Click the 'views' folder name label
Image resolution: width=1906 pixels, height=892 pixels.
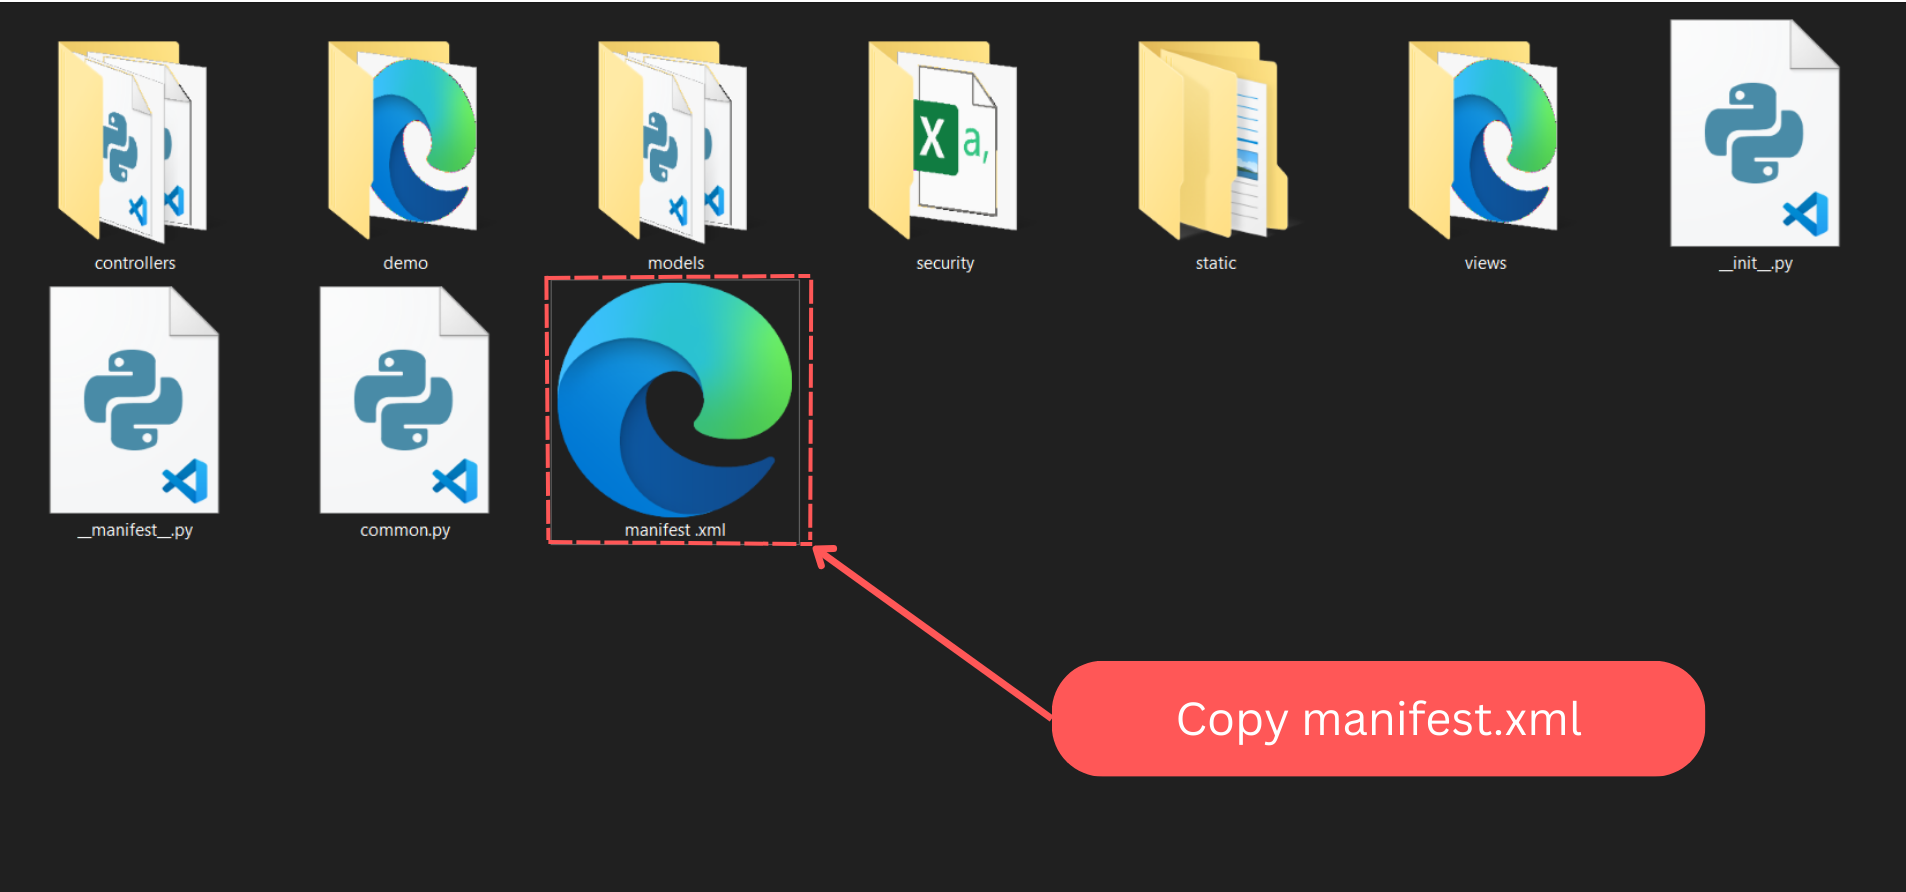coord(1485,263)
